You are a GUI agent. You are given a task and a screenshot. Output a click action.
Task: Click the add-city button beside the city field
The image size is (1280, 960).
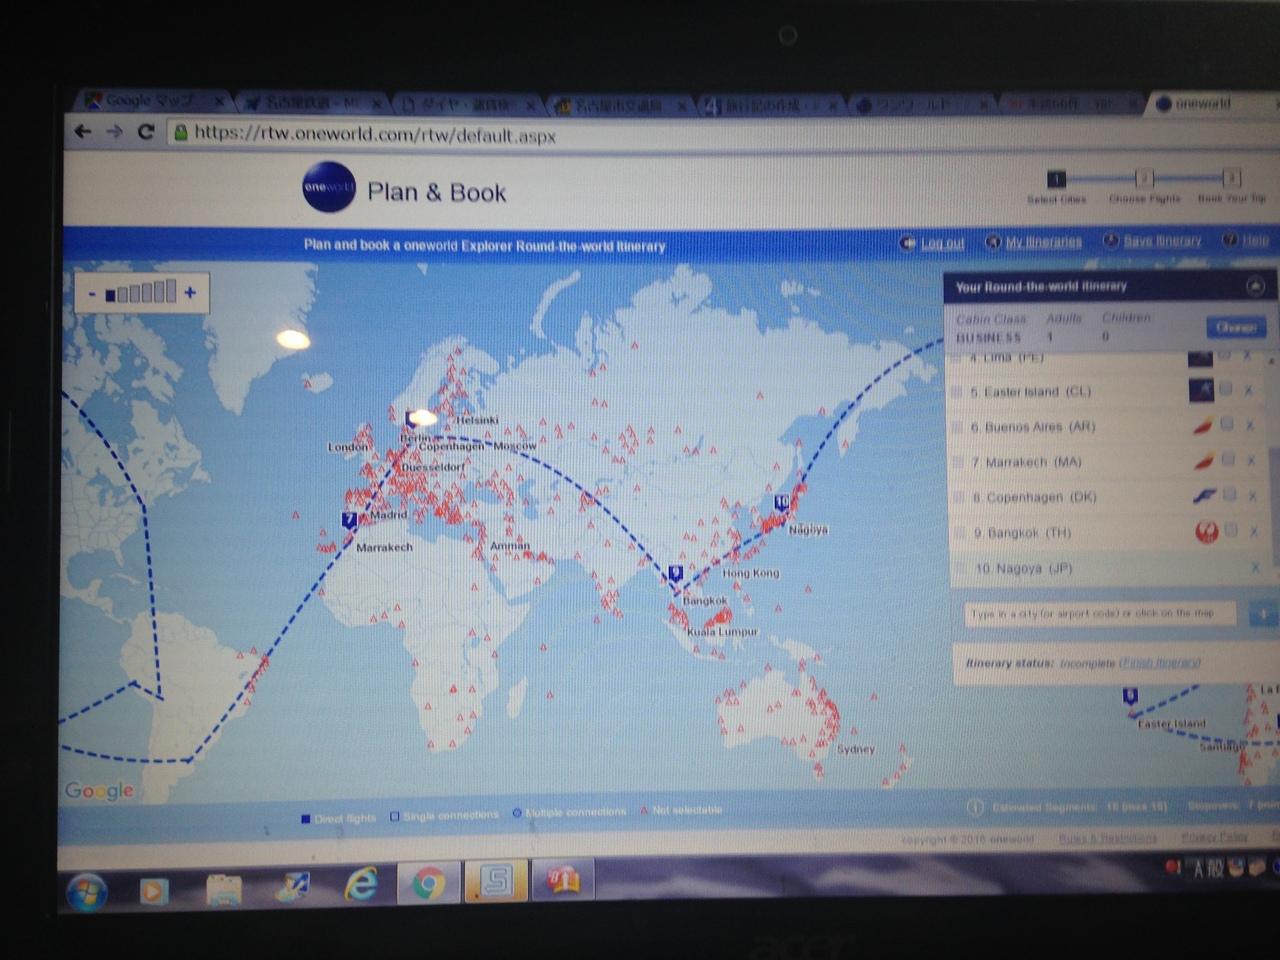click(x=1262, y=614)
